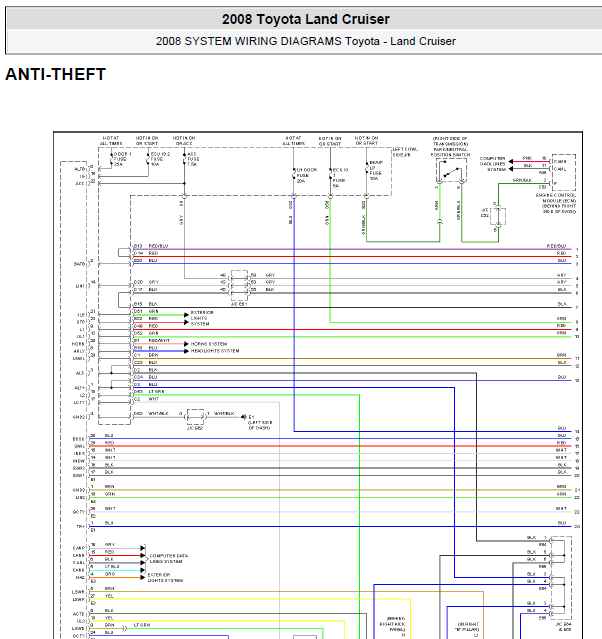
Task: Click the GRN/BLK wire label at ECM
Action: (523, 180)
